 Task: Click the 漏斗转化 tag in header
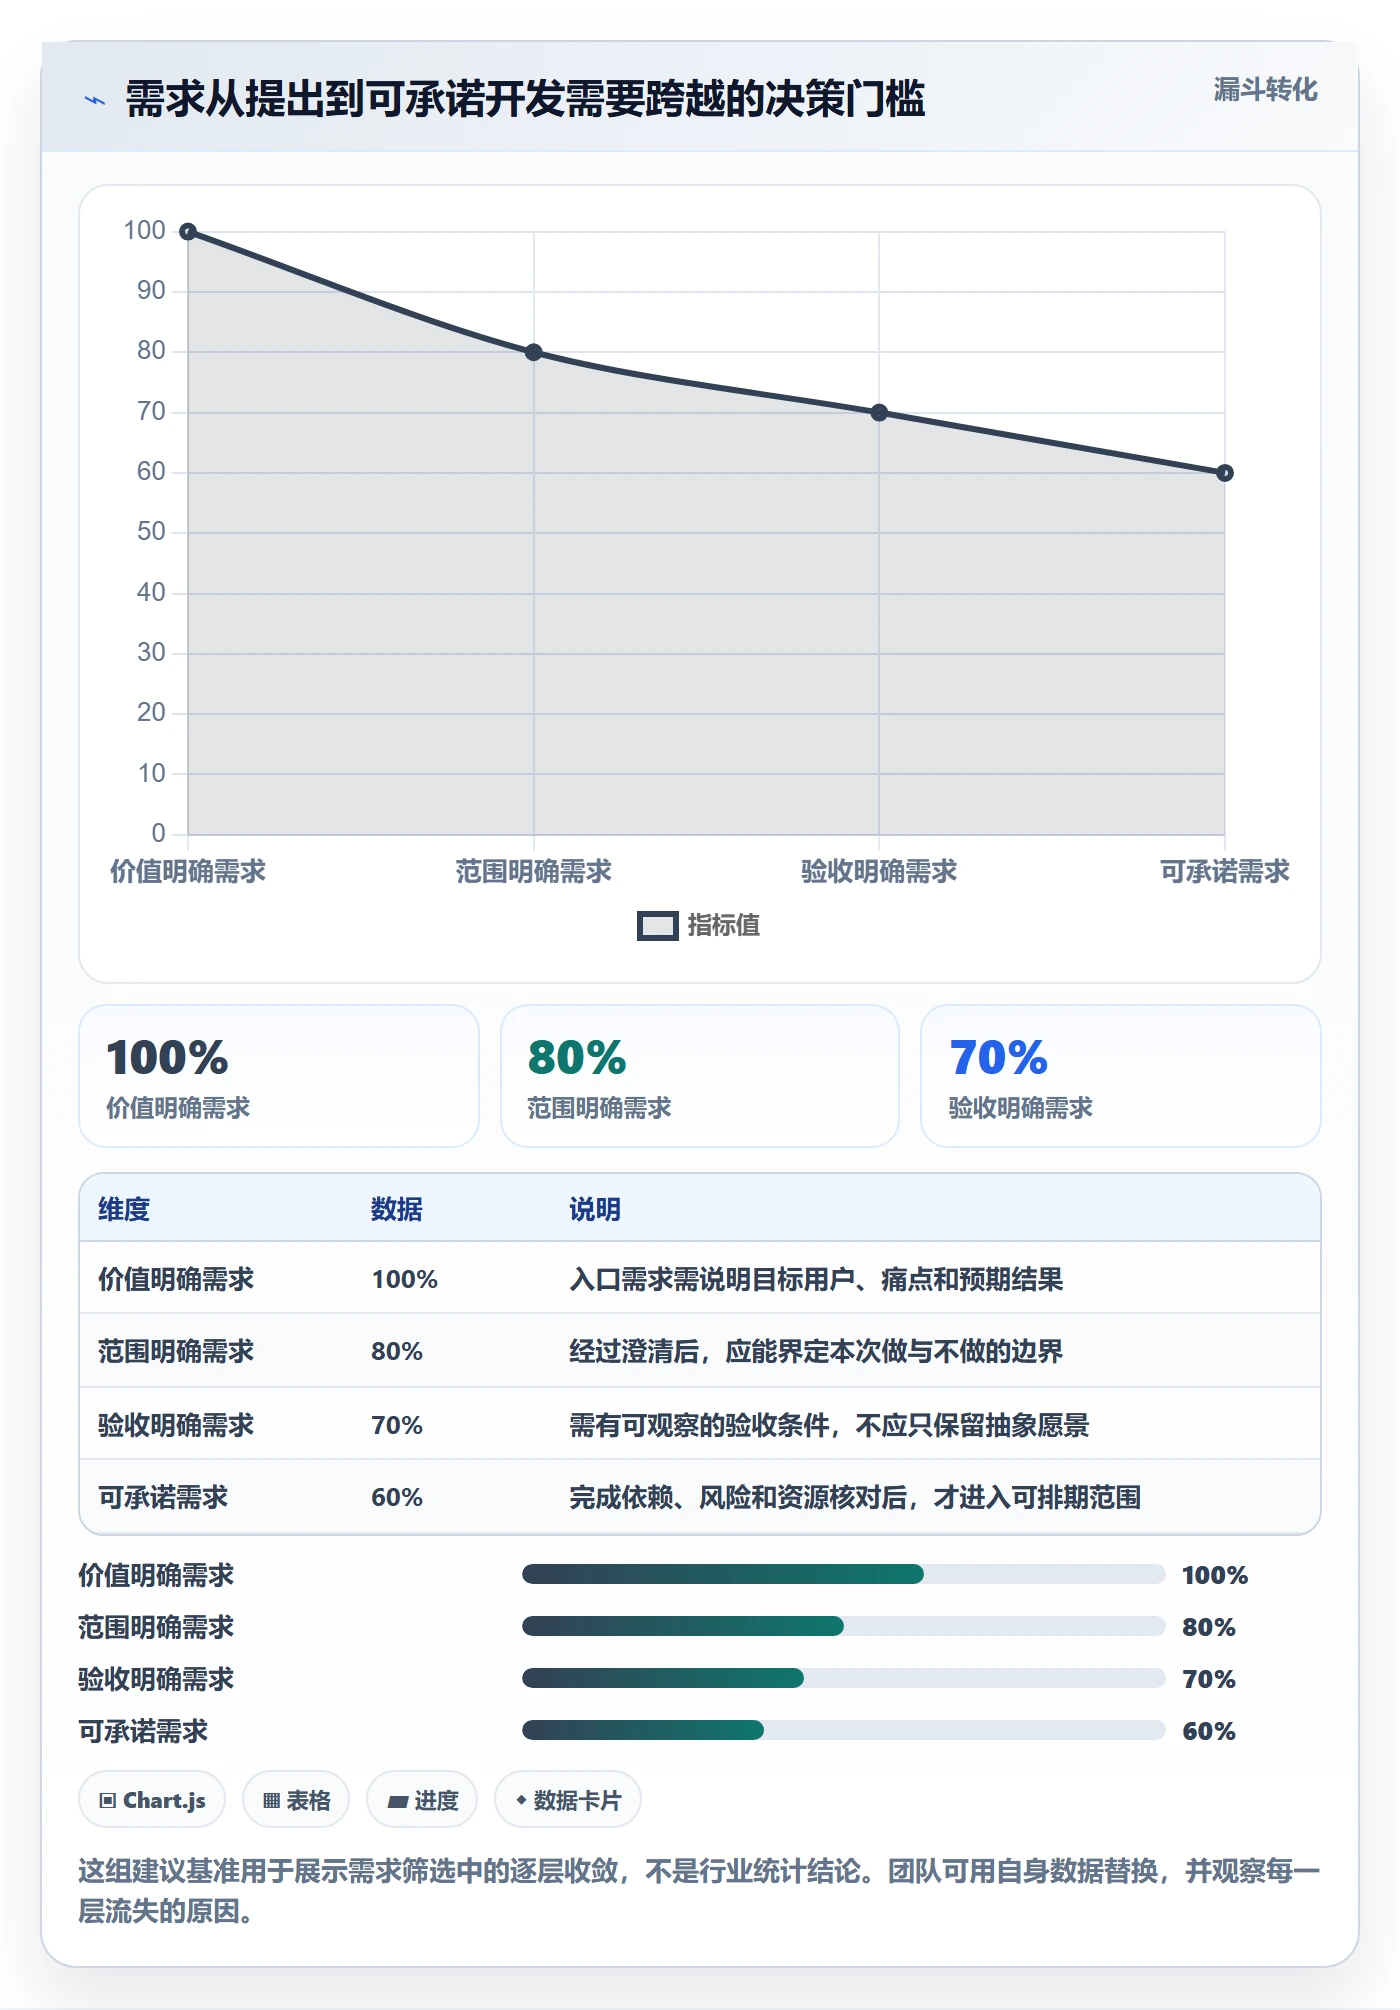pos(1265,90)
